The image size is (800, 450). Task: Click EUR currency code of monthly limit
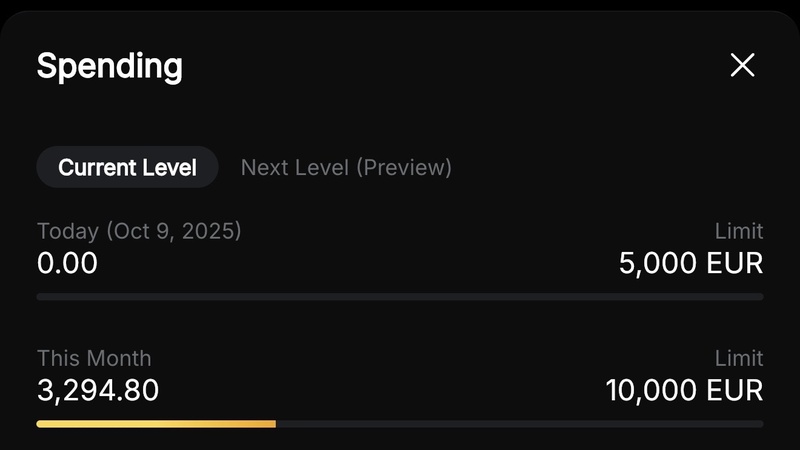tap(735, 390)
